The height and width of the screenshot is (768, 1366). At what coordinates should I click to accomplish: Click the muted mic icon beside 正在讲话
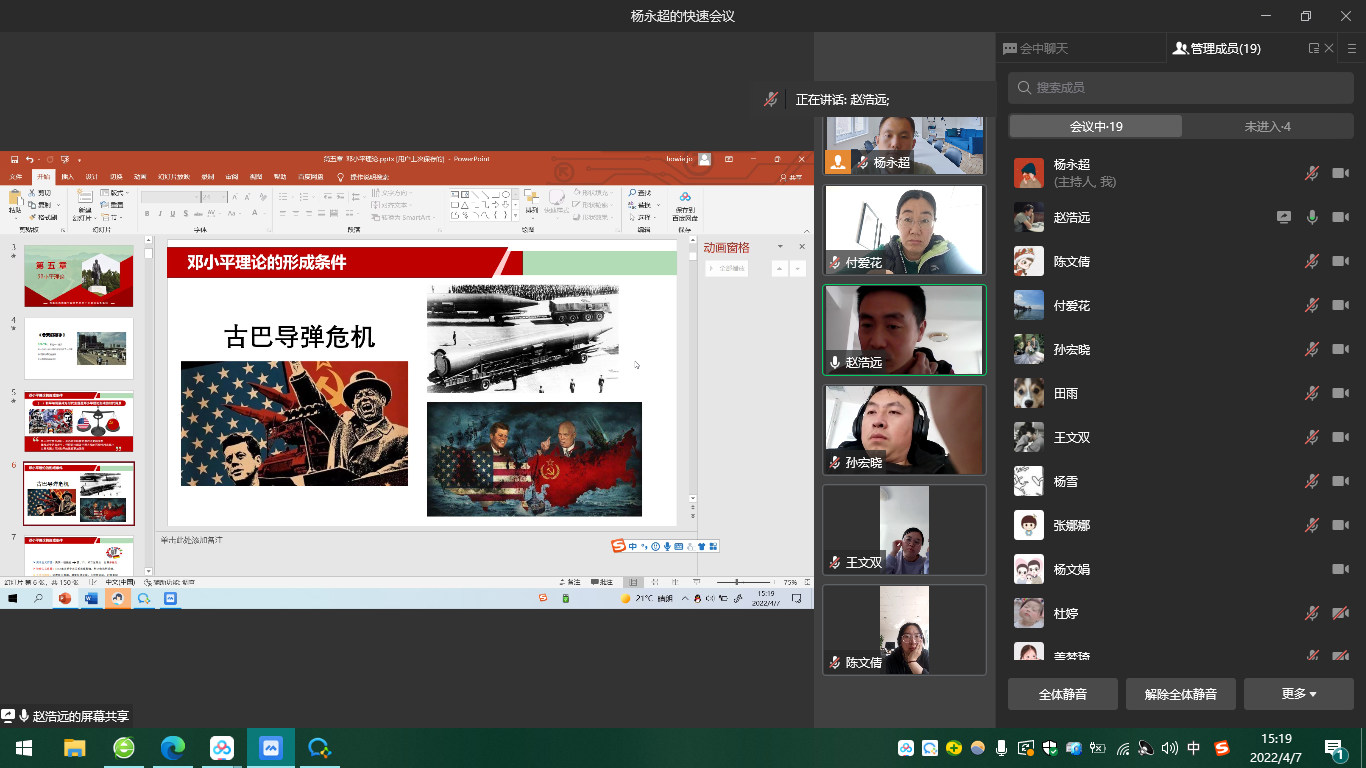771,99
